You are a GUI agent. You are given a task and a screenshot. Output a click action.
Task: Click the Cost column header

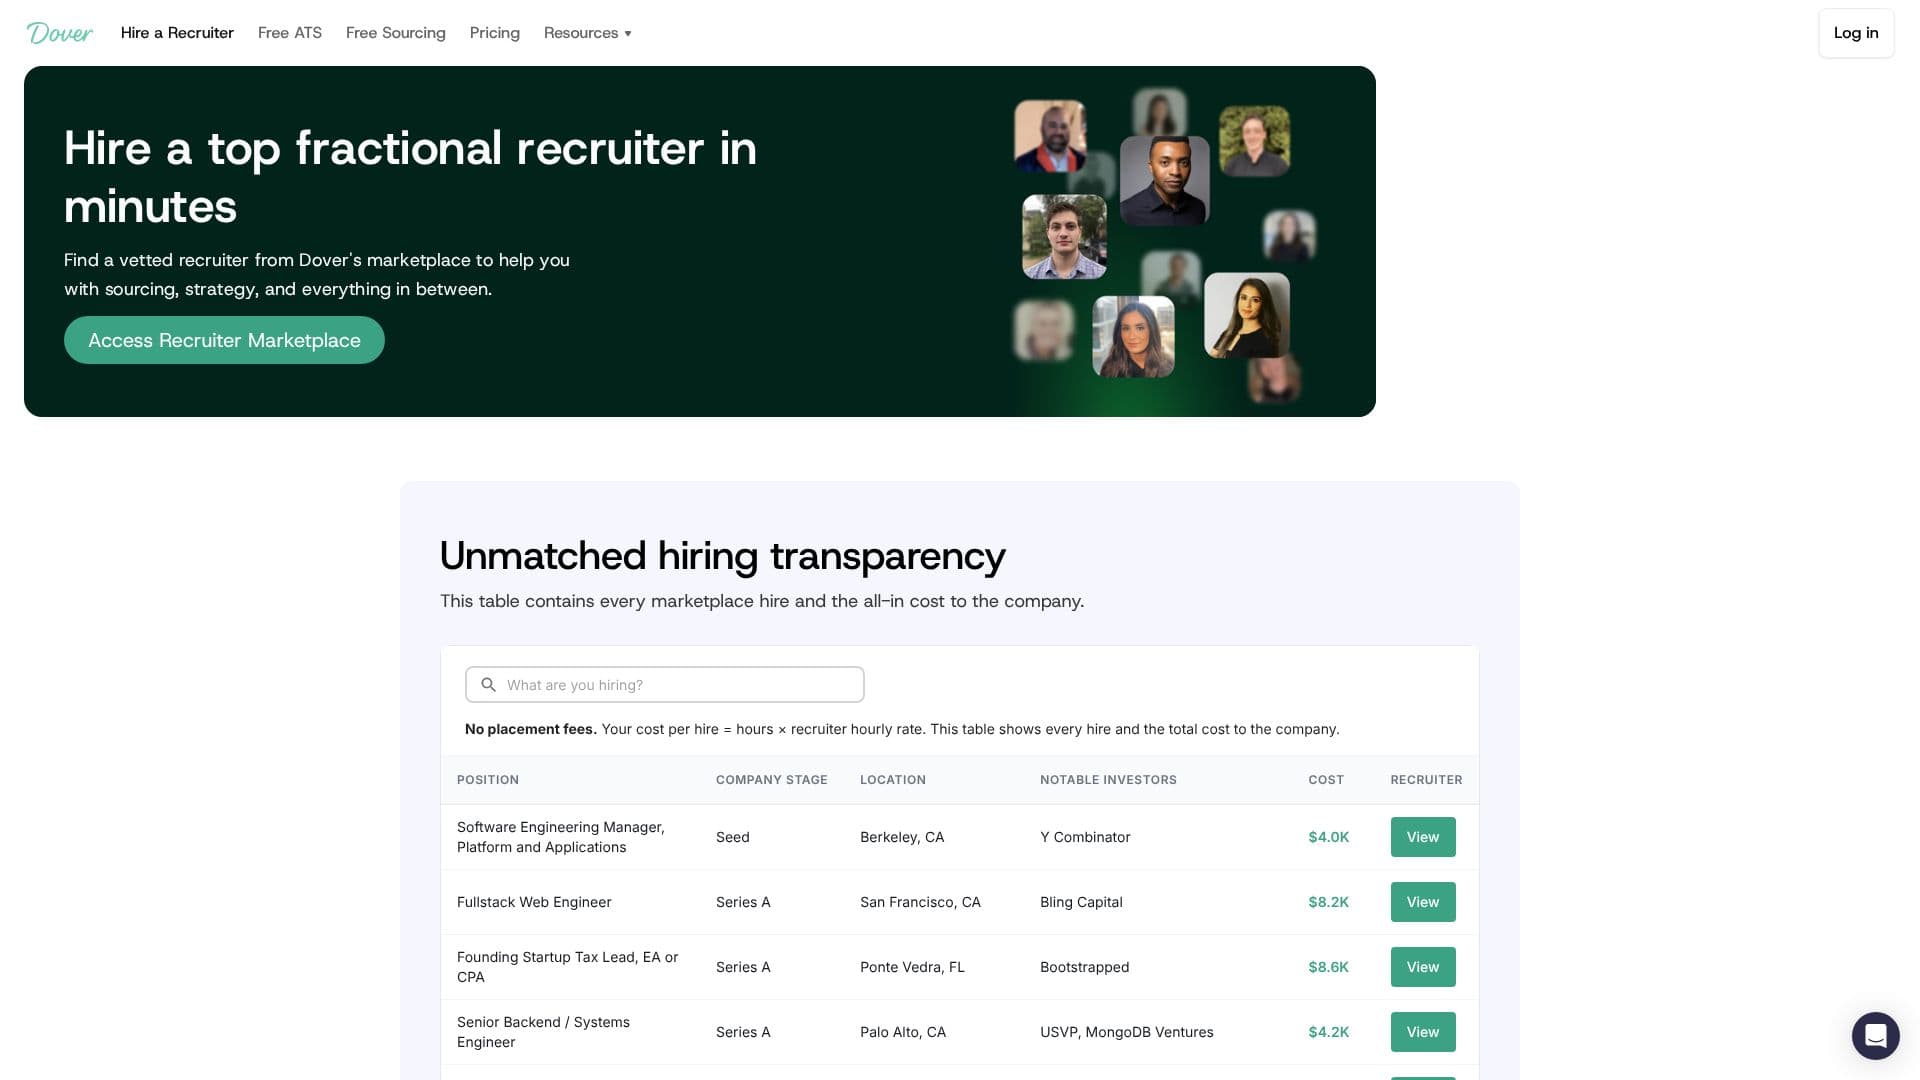point(1326,780)
